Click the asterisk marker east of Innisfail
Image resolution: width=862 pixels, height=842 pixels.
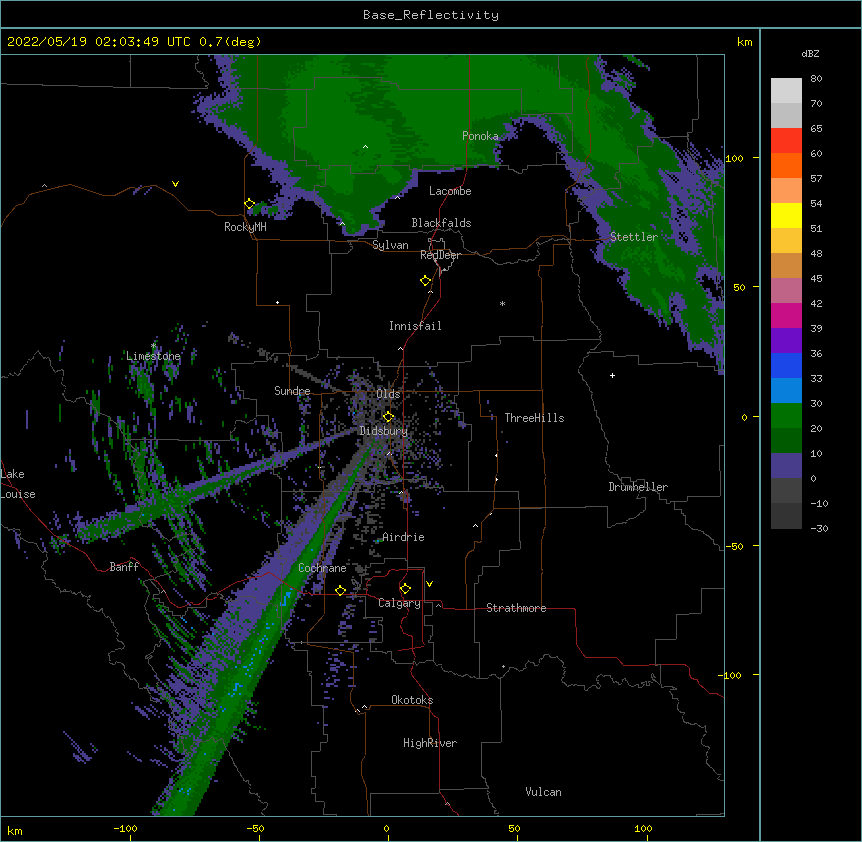pos(502,303)
